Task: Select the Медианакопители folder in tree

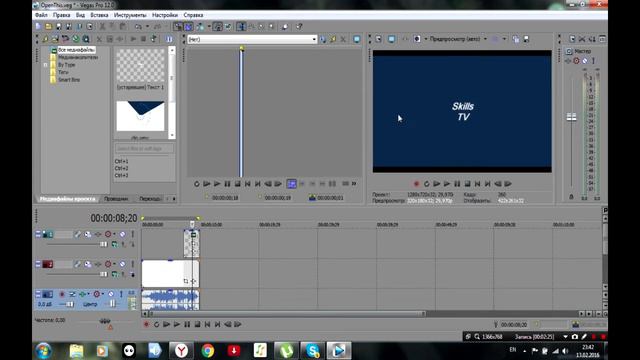Action: [78, 57]
